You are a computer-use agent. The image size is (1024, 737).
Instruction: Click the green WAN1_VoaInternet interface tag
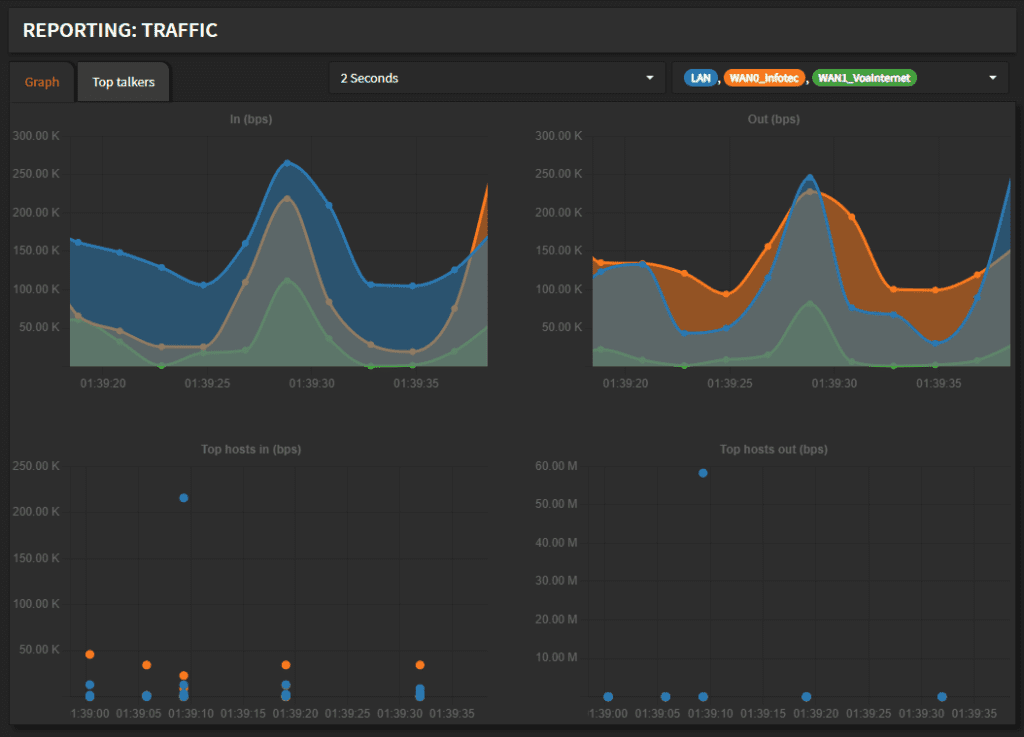864,78
